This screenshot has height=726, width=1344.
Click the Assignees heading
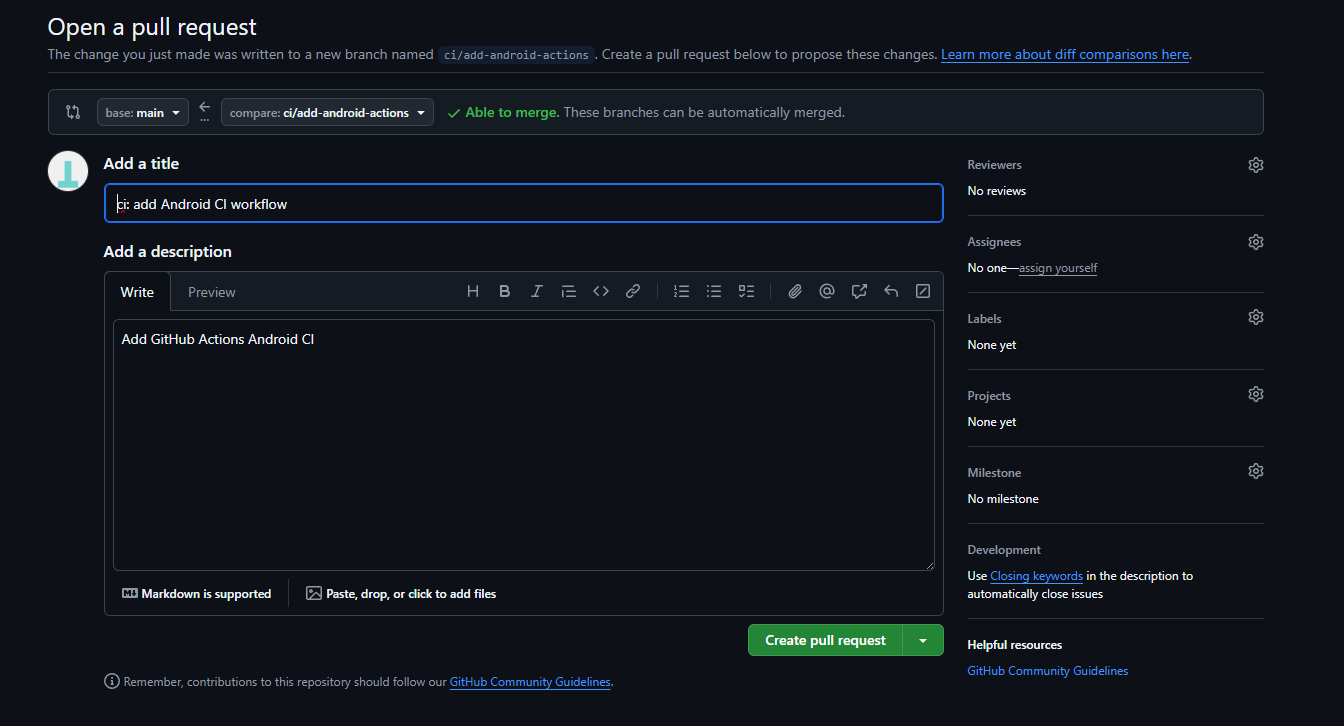(994, 242)
